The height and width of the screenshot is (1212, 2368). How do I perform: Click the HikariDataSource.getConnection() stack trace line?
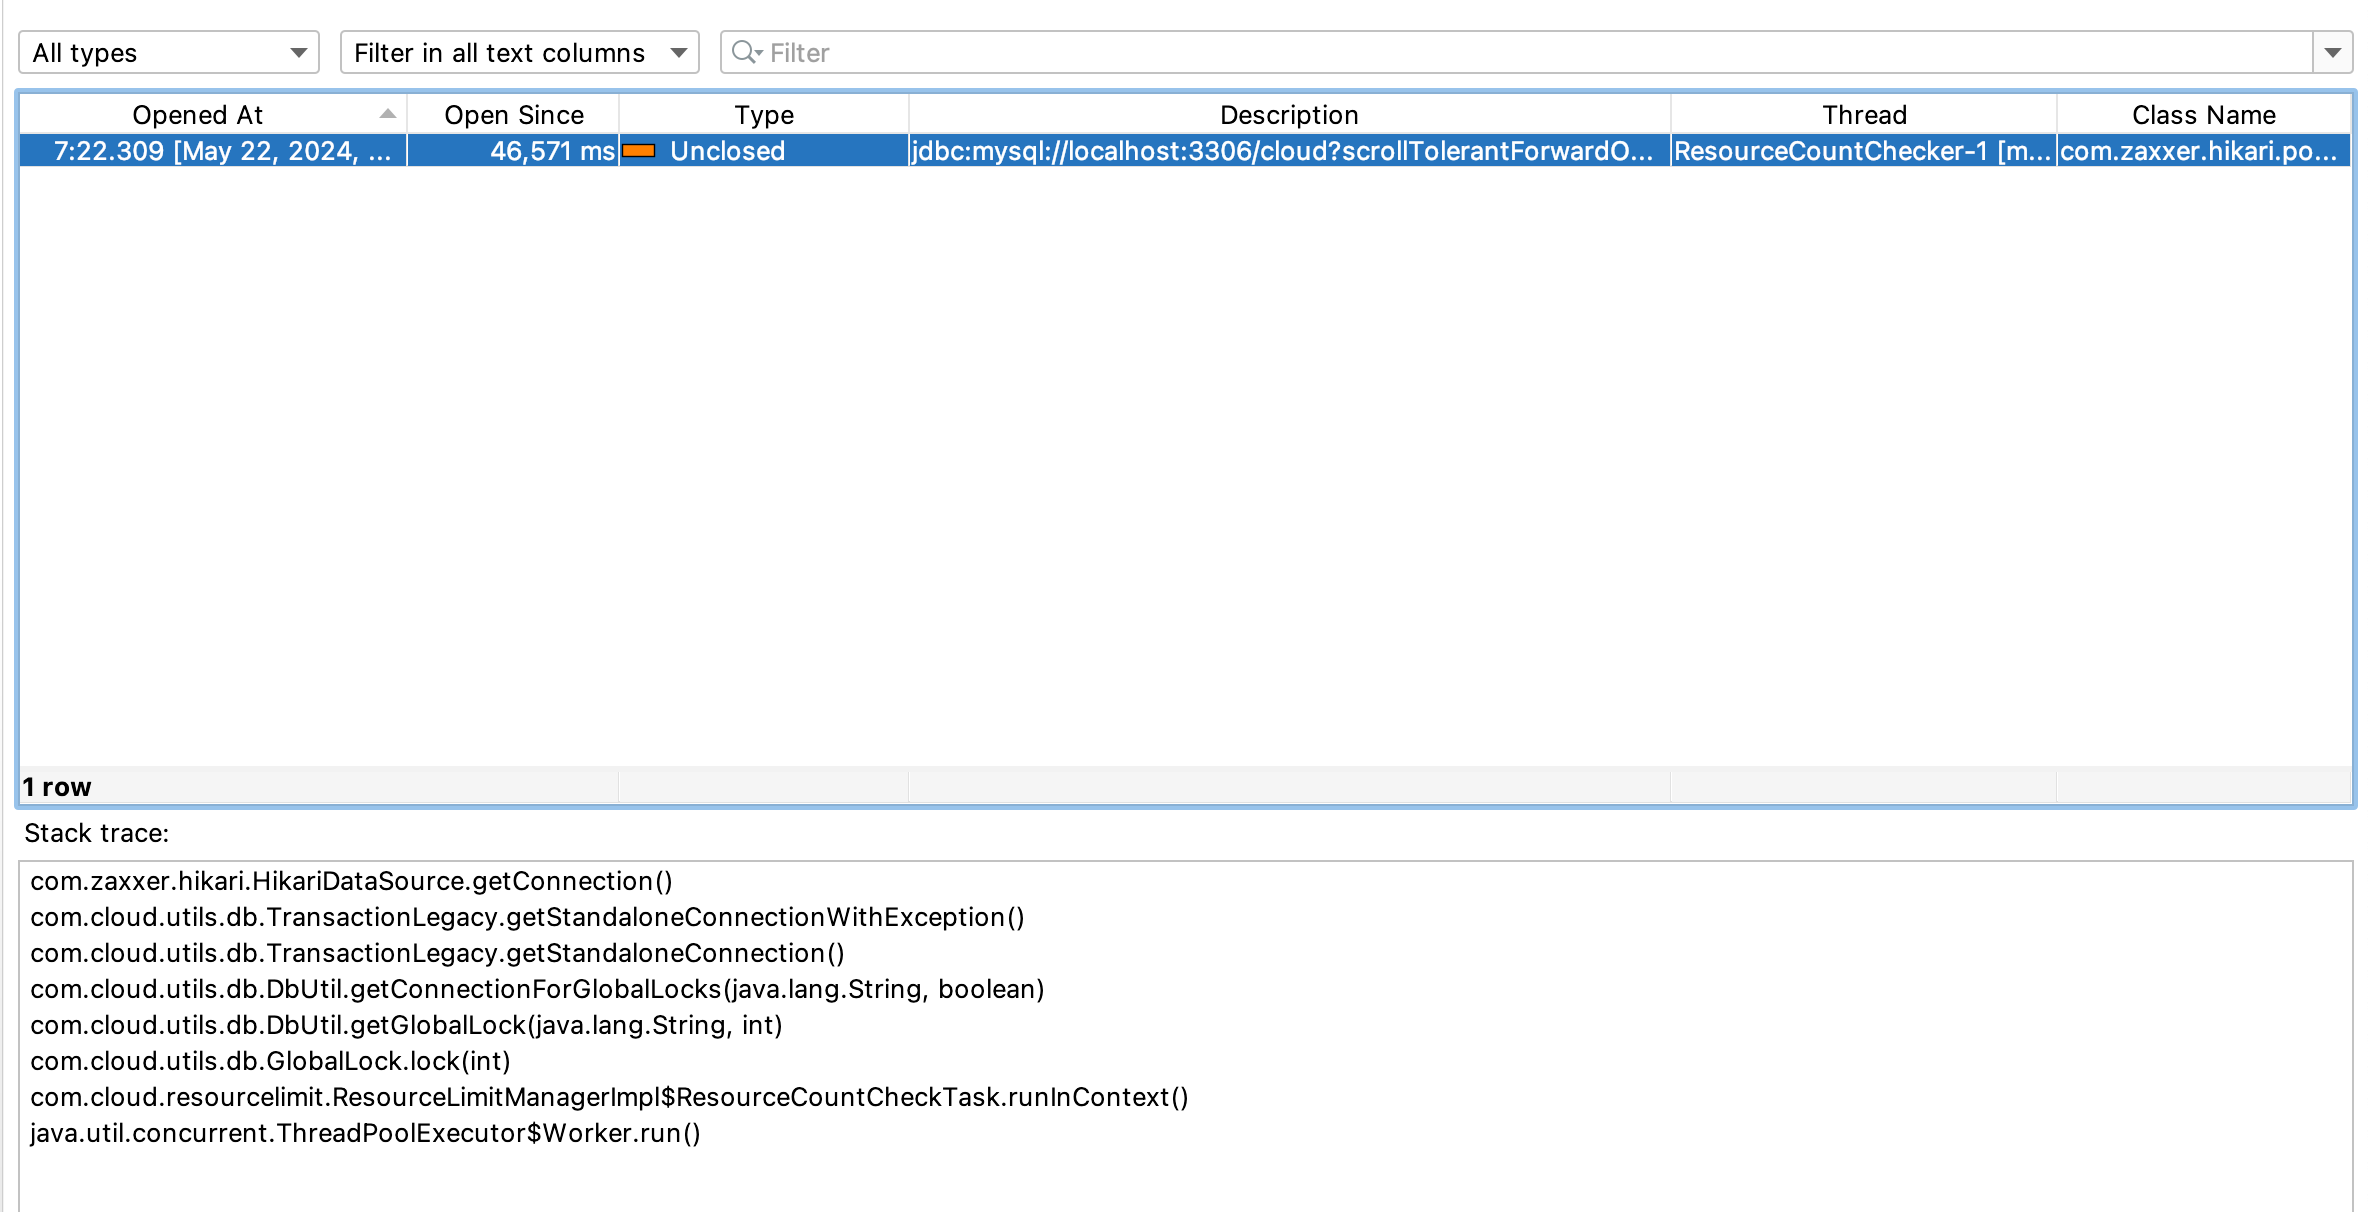click(351, 881)
